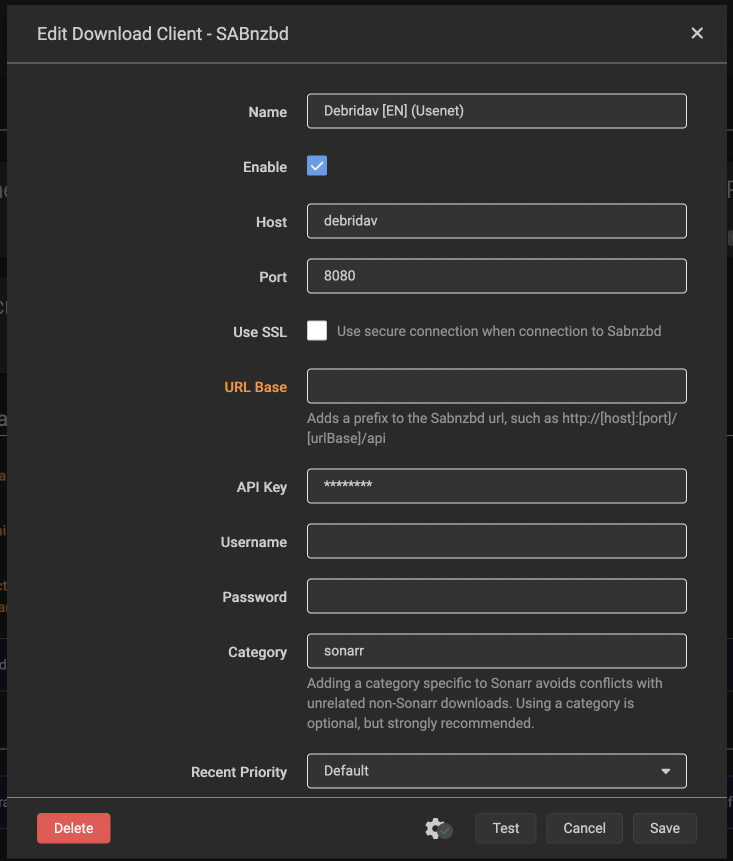Click the Category label
This screenshot has width=733, height=861.
(x=258, y=652)
